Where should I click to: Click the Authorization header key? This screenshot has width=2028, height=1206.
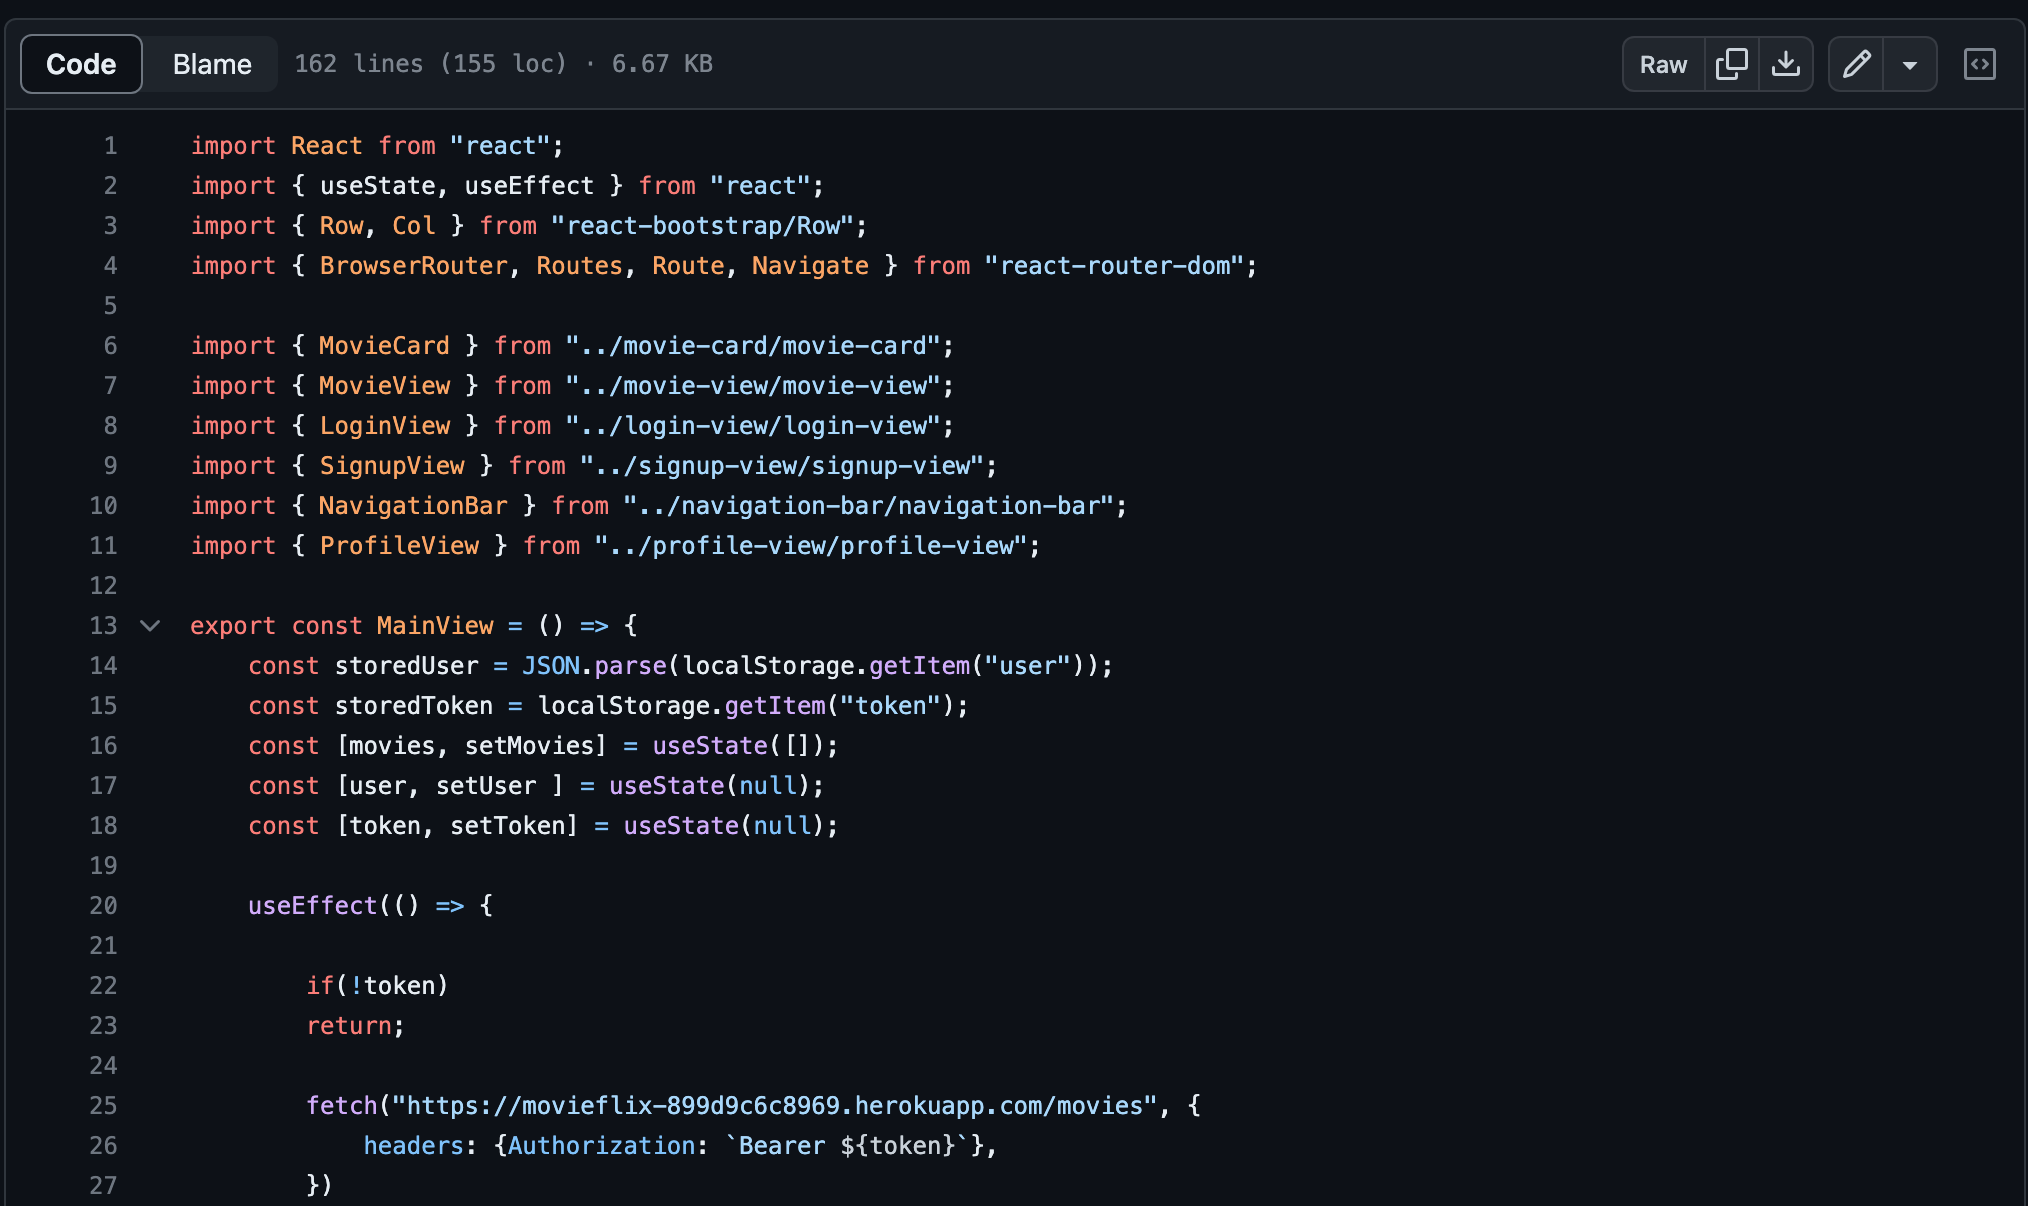coord(602,1146)
